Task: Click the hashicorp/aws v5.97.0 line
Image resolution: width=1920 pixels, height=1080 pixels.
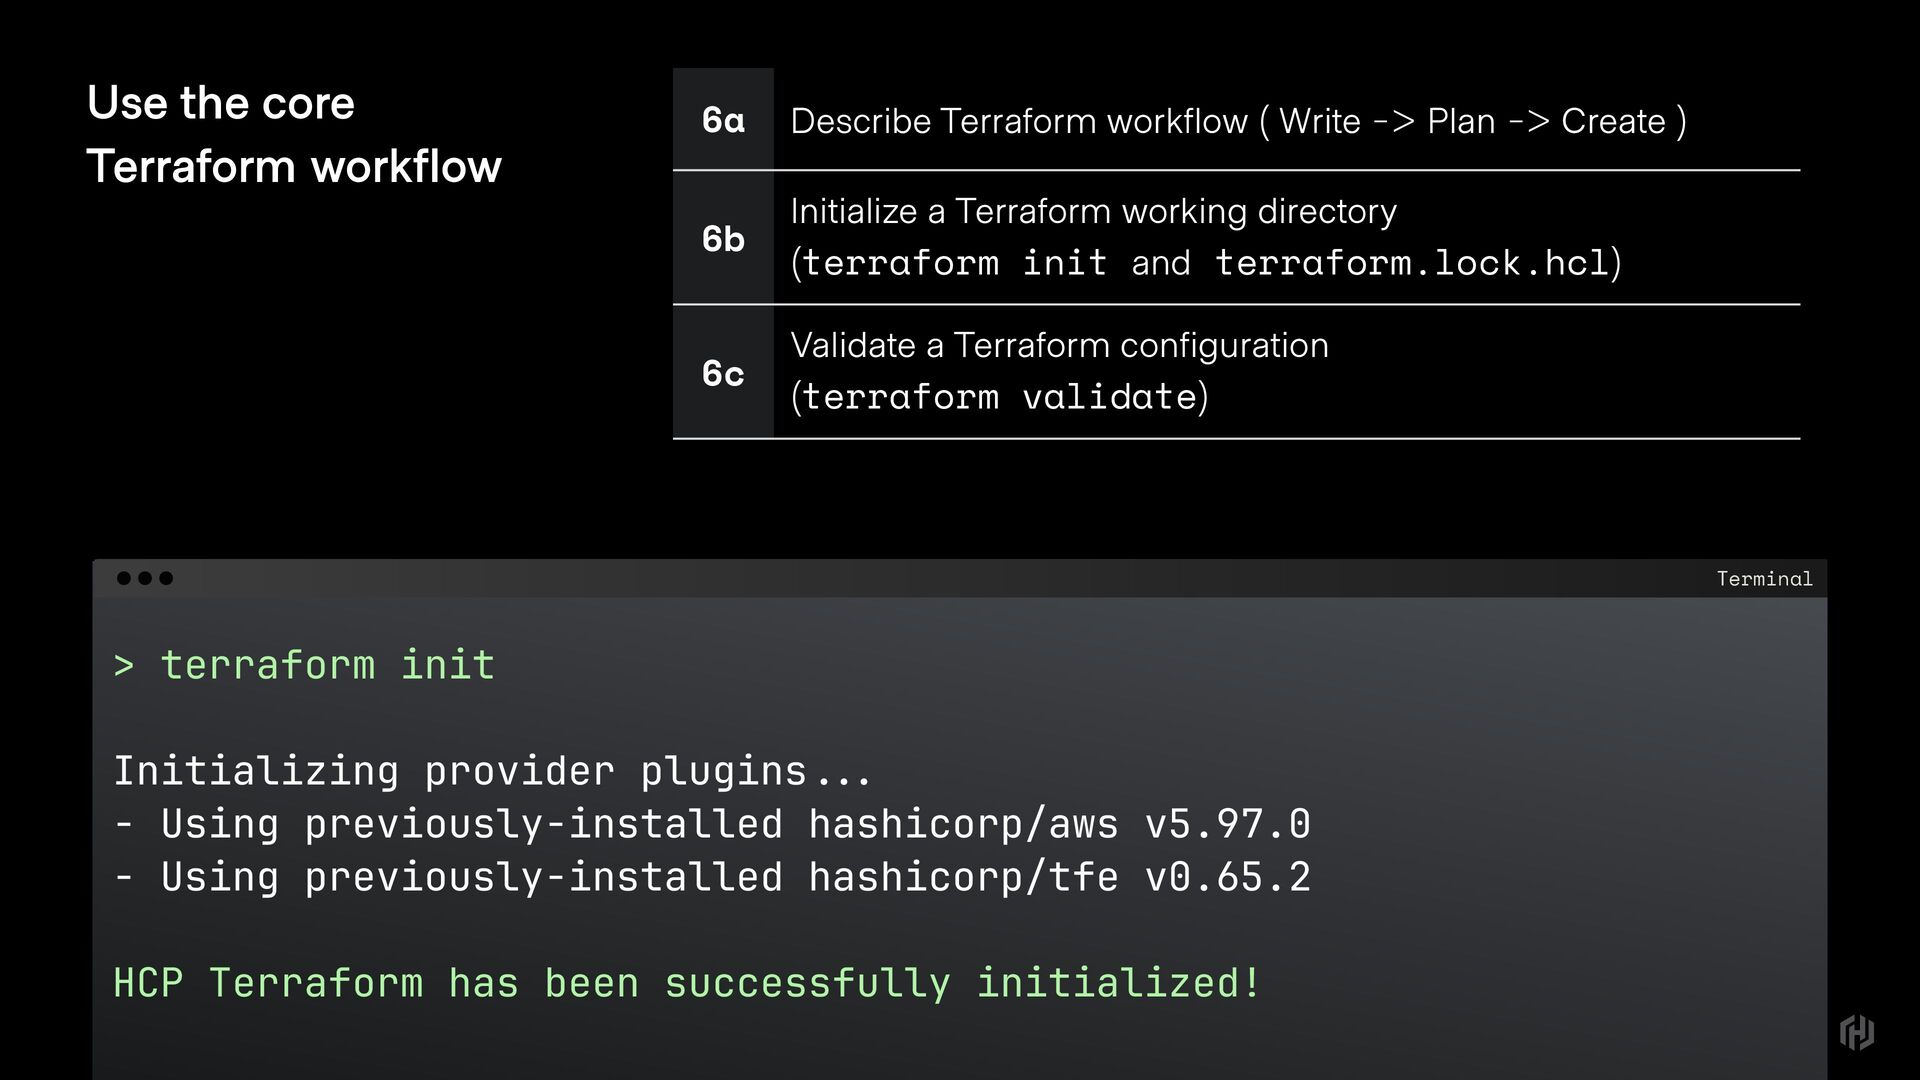Action: tap(712, 824)
